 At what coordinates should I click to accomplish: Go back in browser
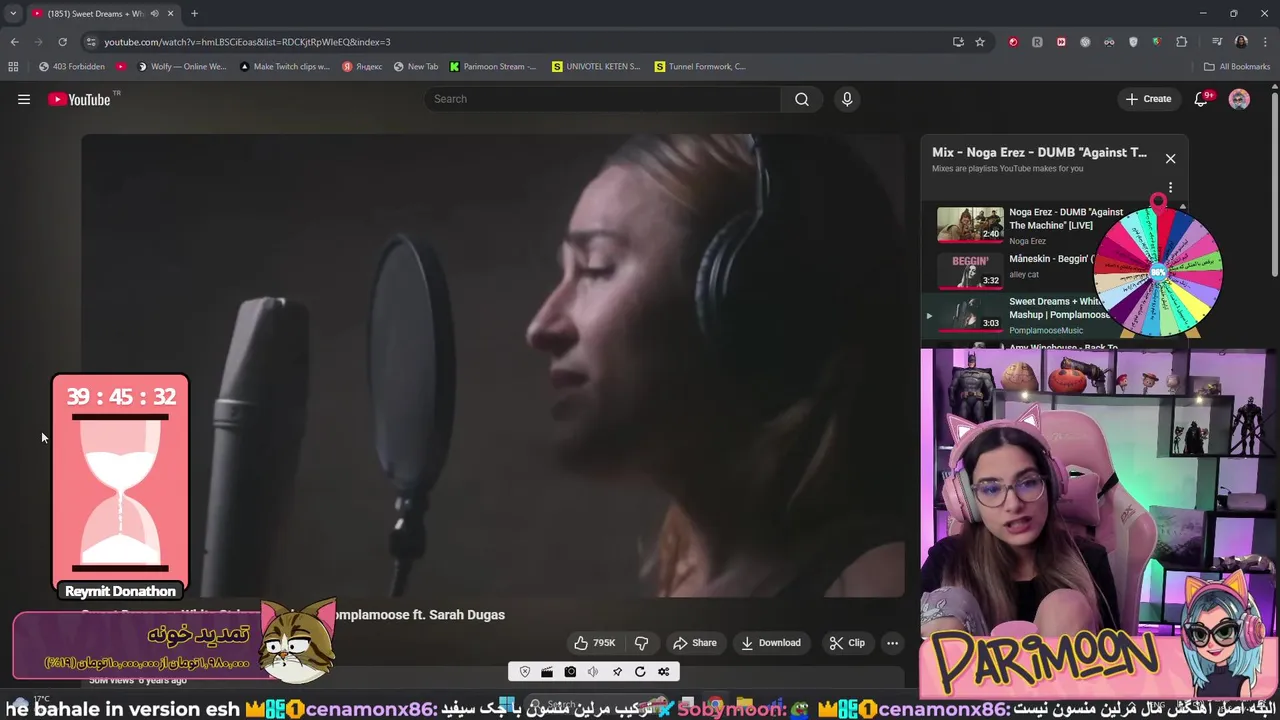pos(14,42)
